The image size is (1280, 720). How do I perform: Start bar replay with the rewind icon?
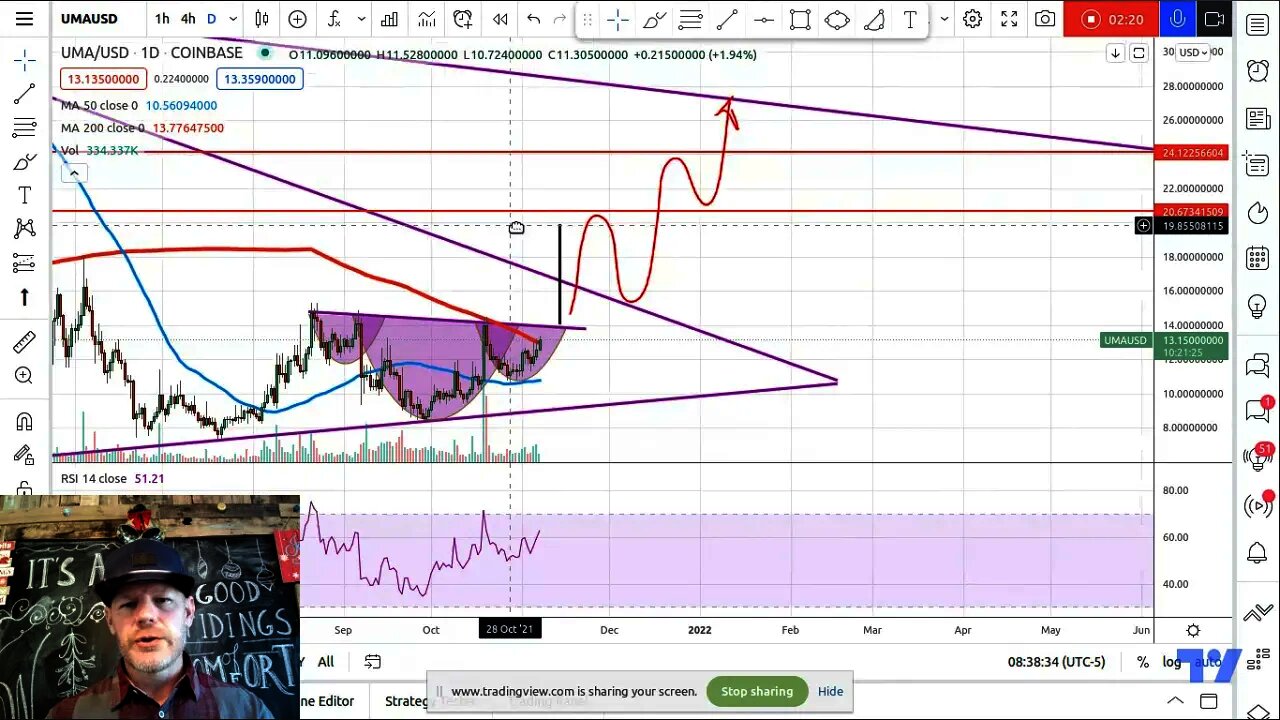point(499,18)
